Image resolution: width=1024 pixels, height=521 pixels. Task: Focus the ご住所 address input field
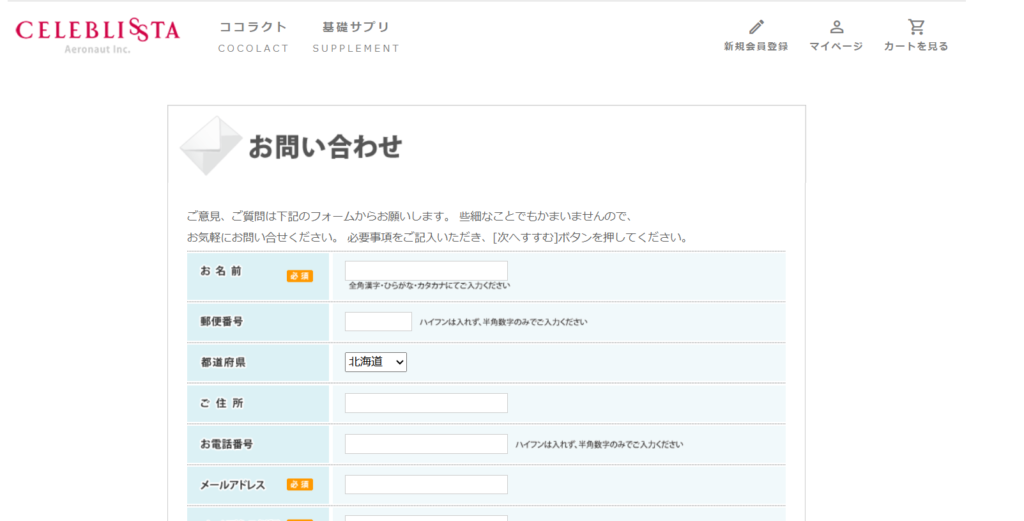coord(426,403)
